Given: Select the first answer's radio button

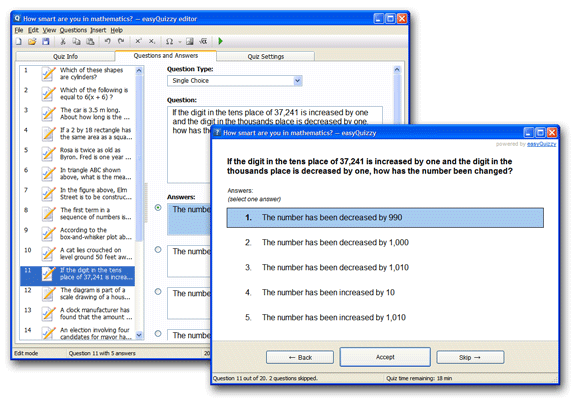Looking at the screenshot, I should (x=158, y=208).
